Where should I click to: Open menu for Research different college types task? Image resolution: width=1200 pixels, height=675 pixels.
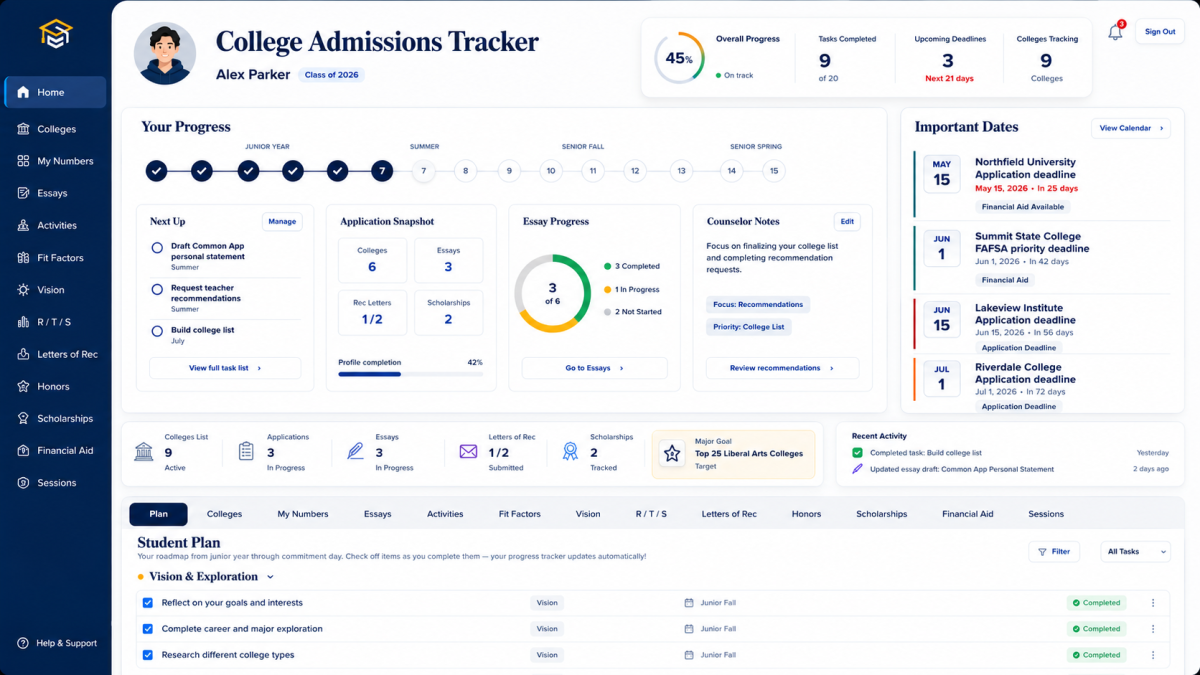(1153, 655)
